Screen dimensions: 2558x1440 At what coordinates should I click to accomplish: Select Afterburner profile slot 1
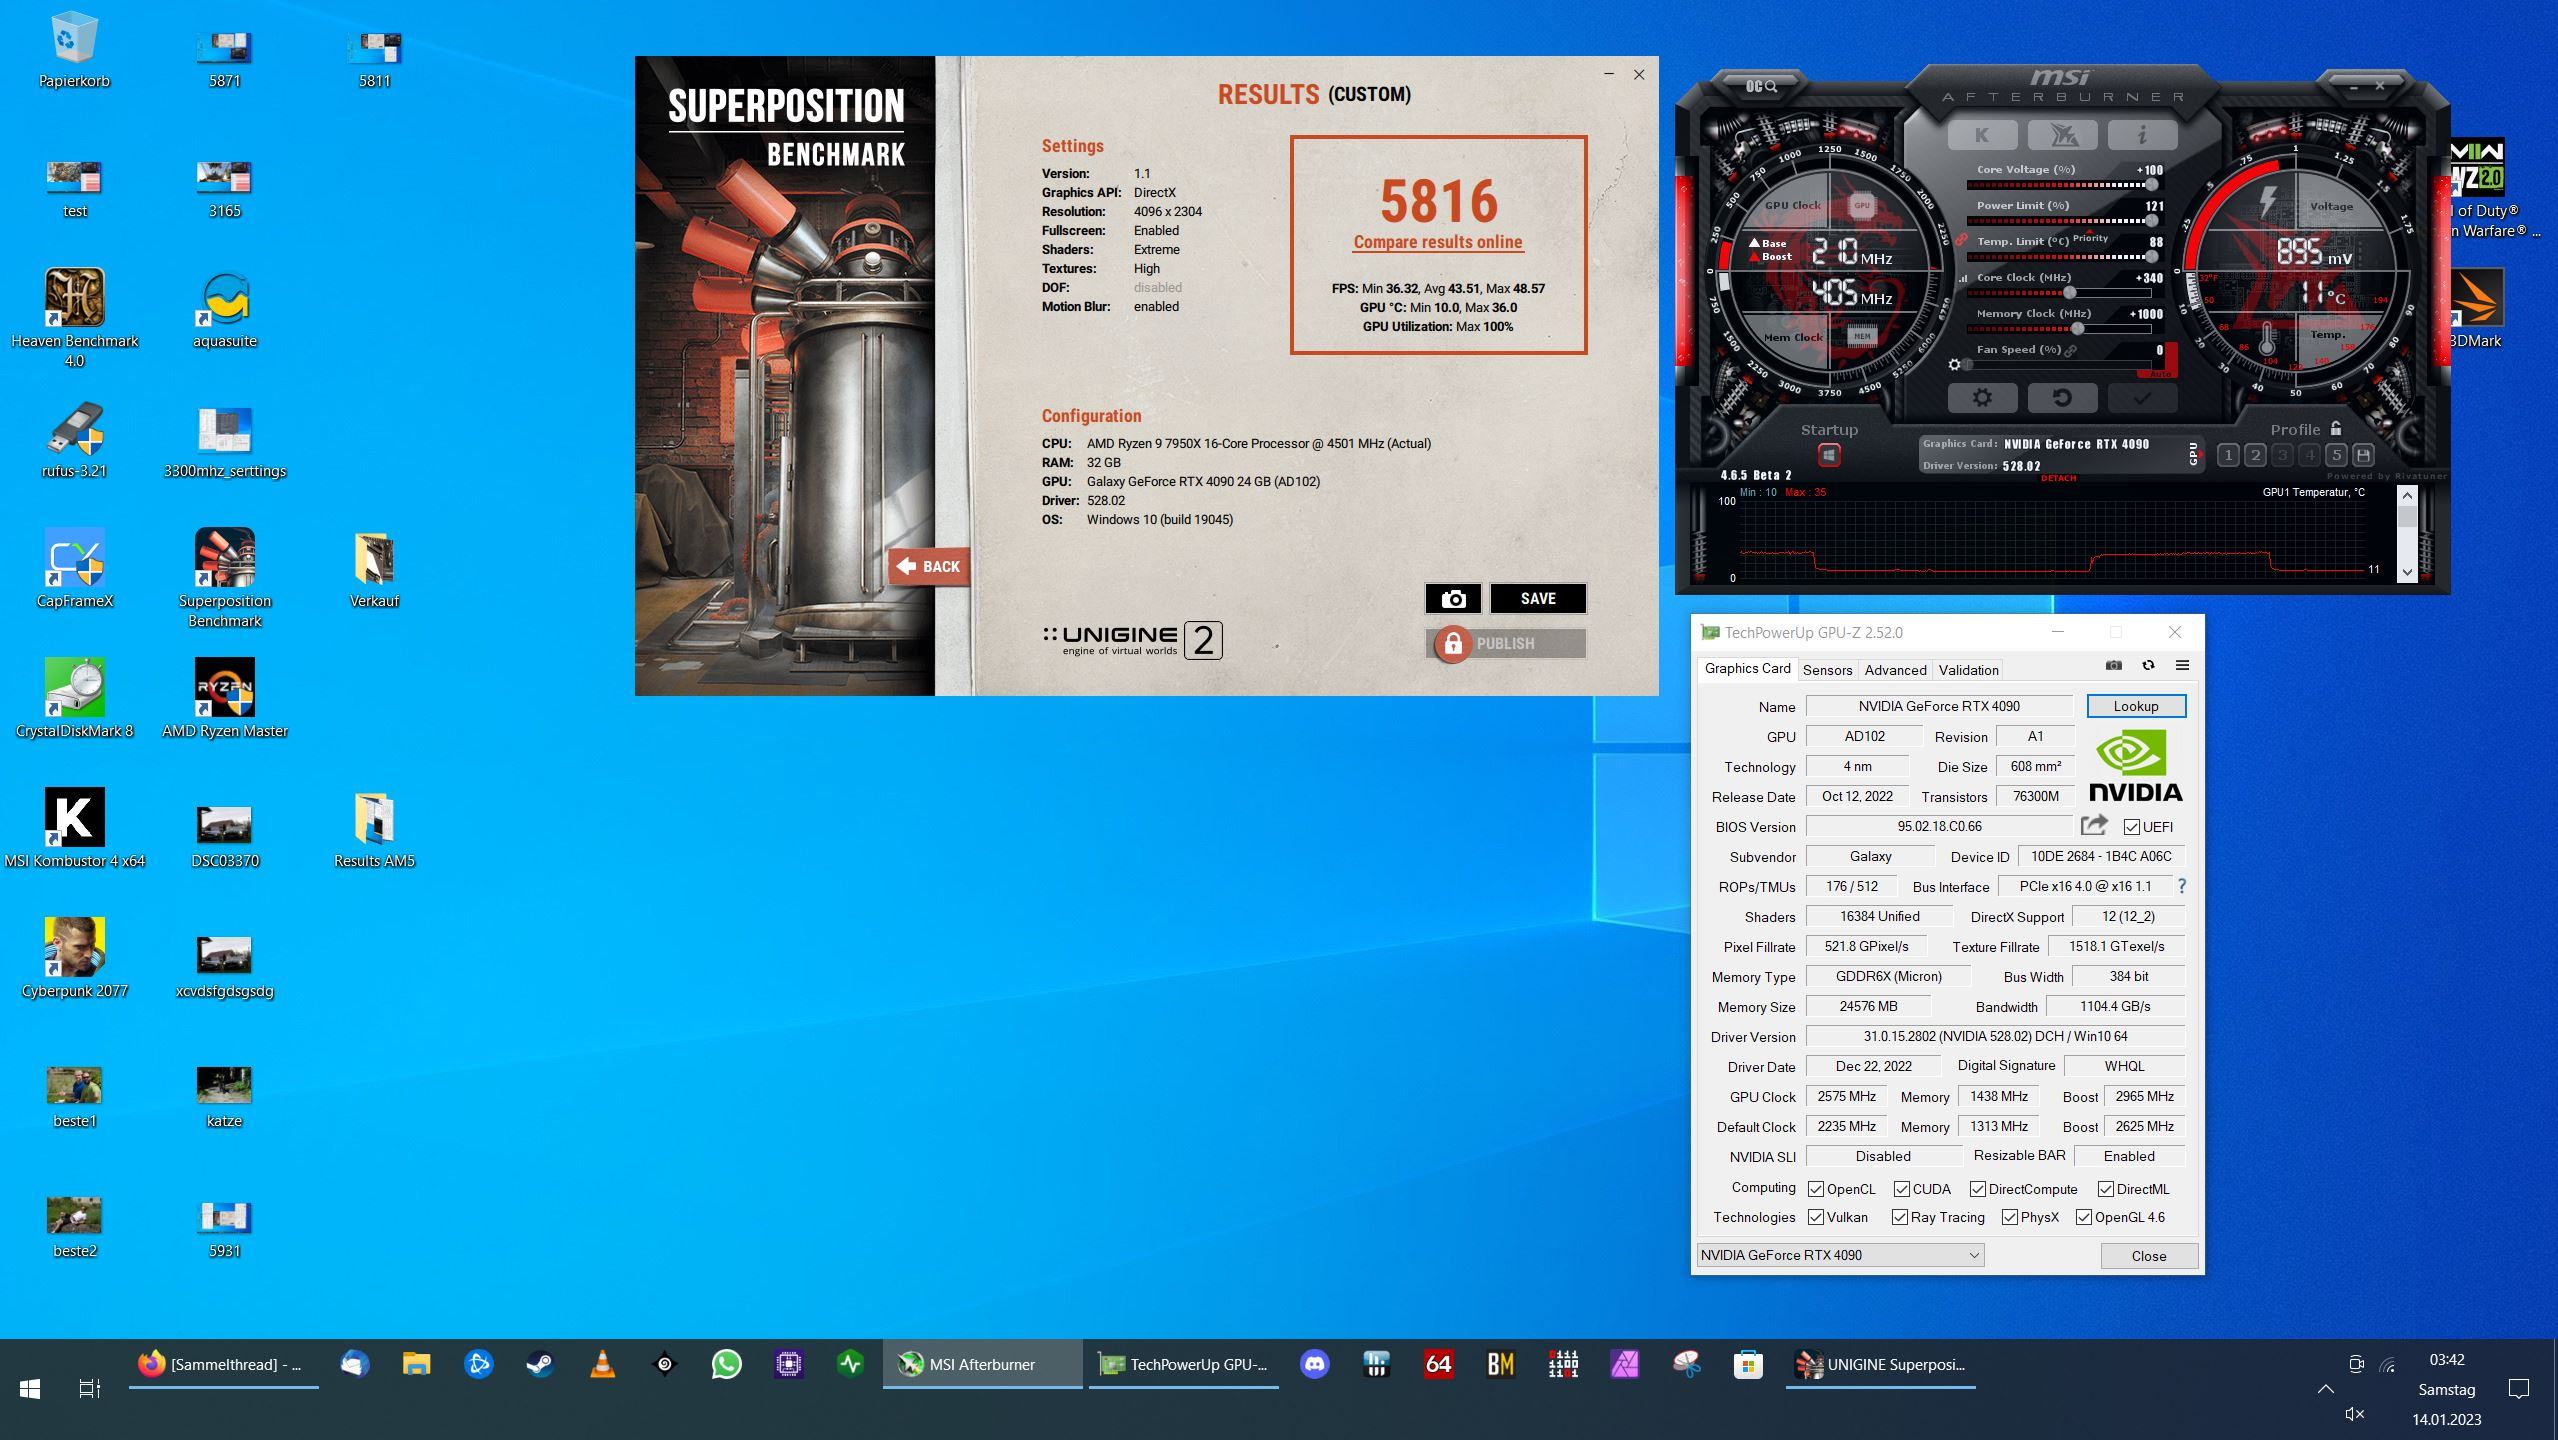coord(2228,456)
